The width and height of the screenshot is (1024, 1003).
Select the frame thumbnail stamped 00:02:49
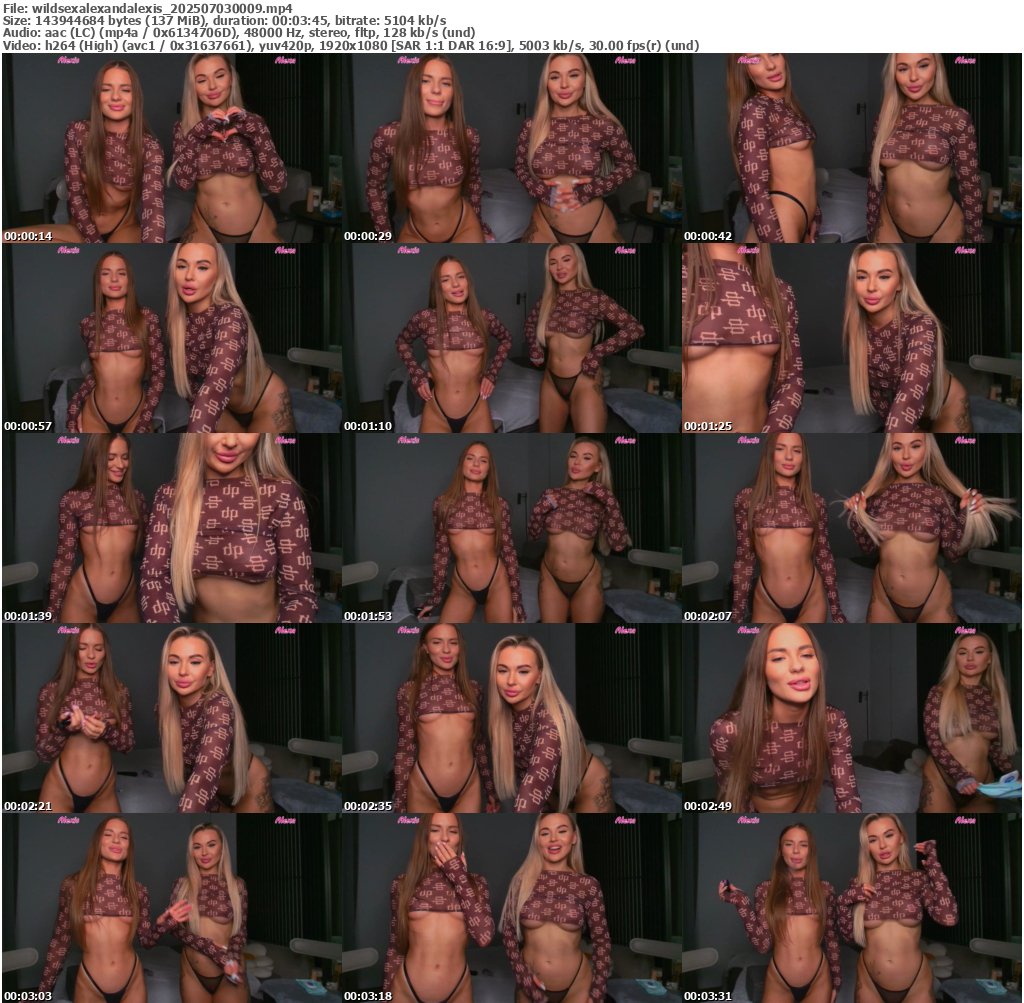point(852,718)
